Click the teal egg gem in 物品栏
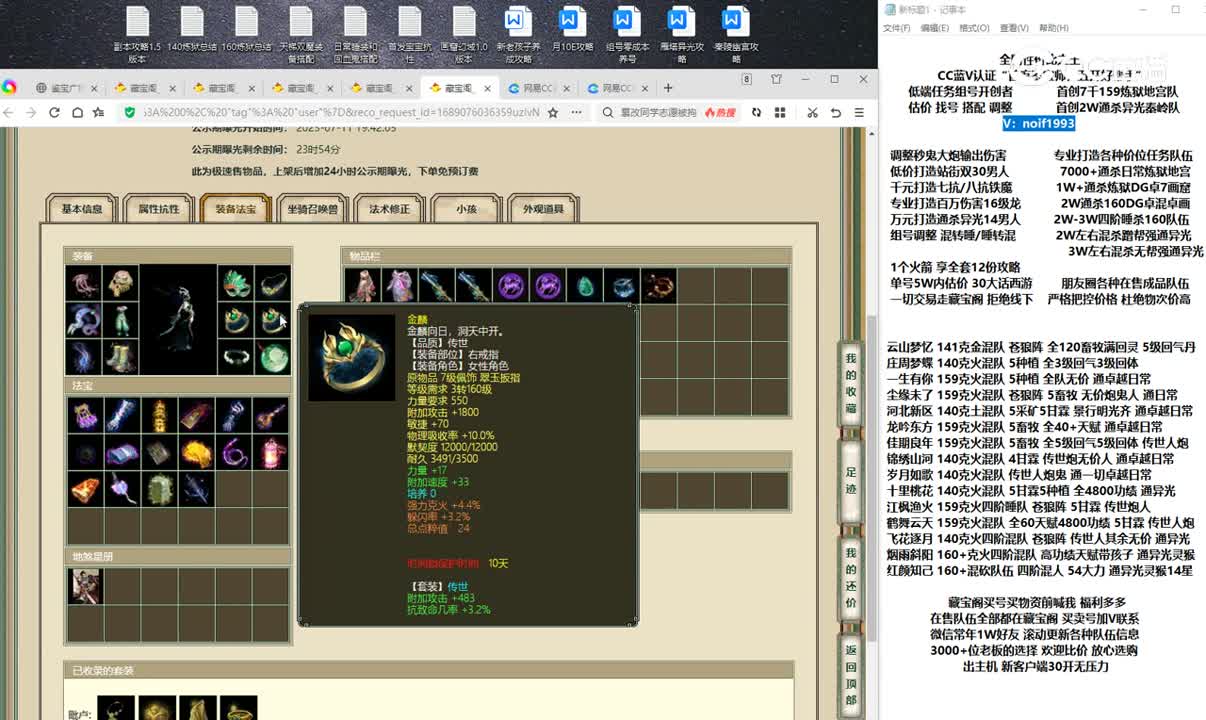The height and width of the screenshot is (720, 1206). coord(585,286)
